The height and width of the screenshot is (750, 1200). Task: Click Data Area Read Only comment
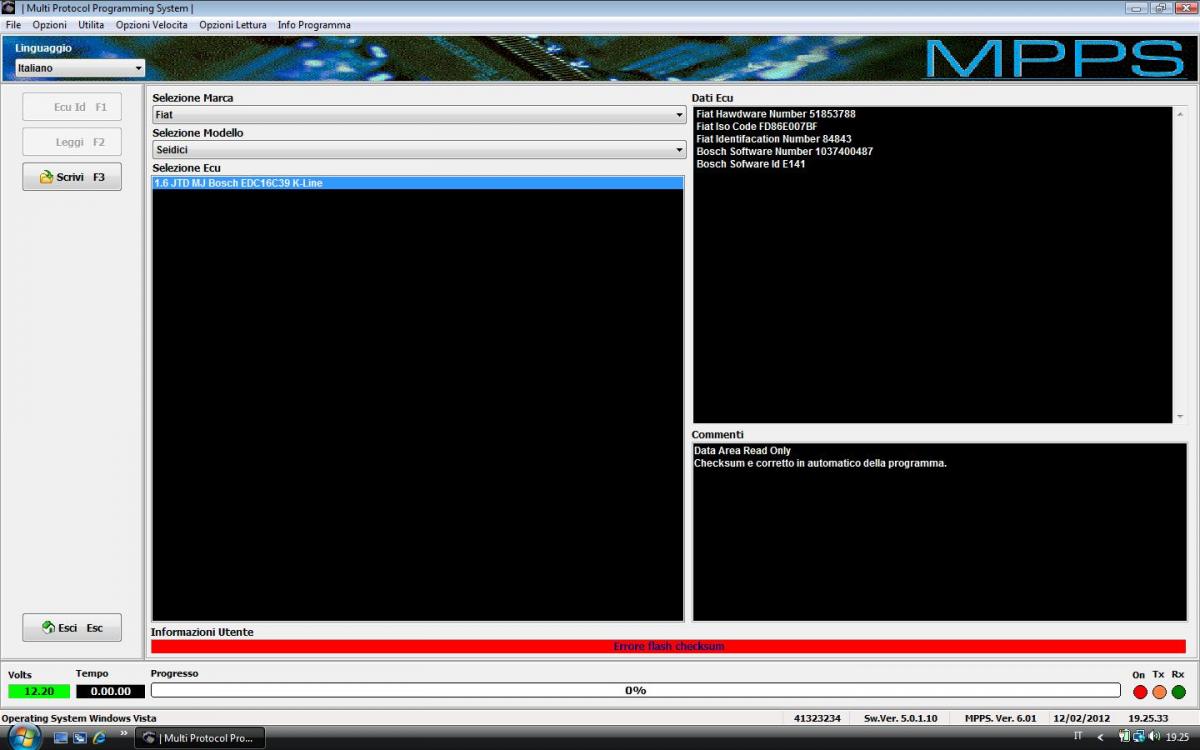(742, 451)
